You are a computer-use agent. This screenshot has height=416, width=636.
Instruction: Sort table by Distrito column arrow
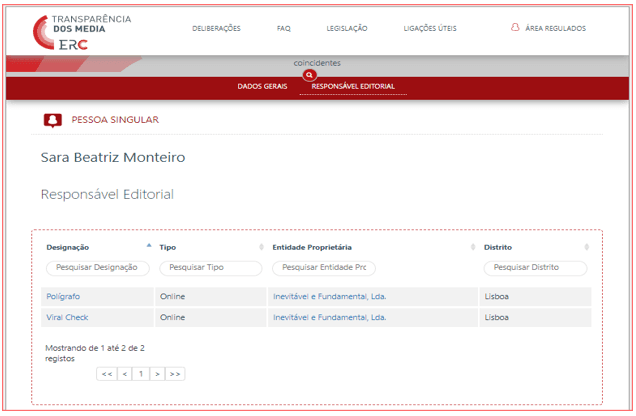click(x=587, y=247)
